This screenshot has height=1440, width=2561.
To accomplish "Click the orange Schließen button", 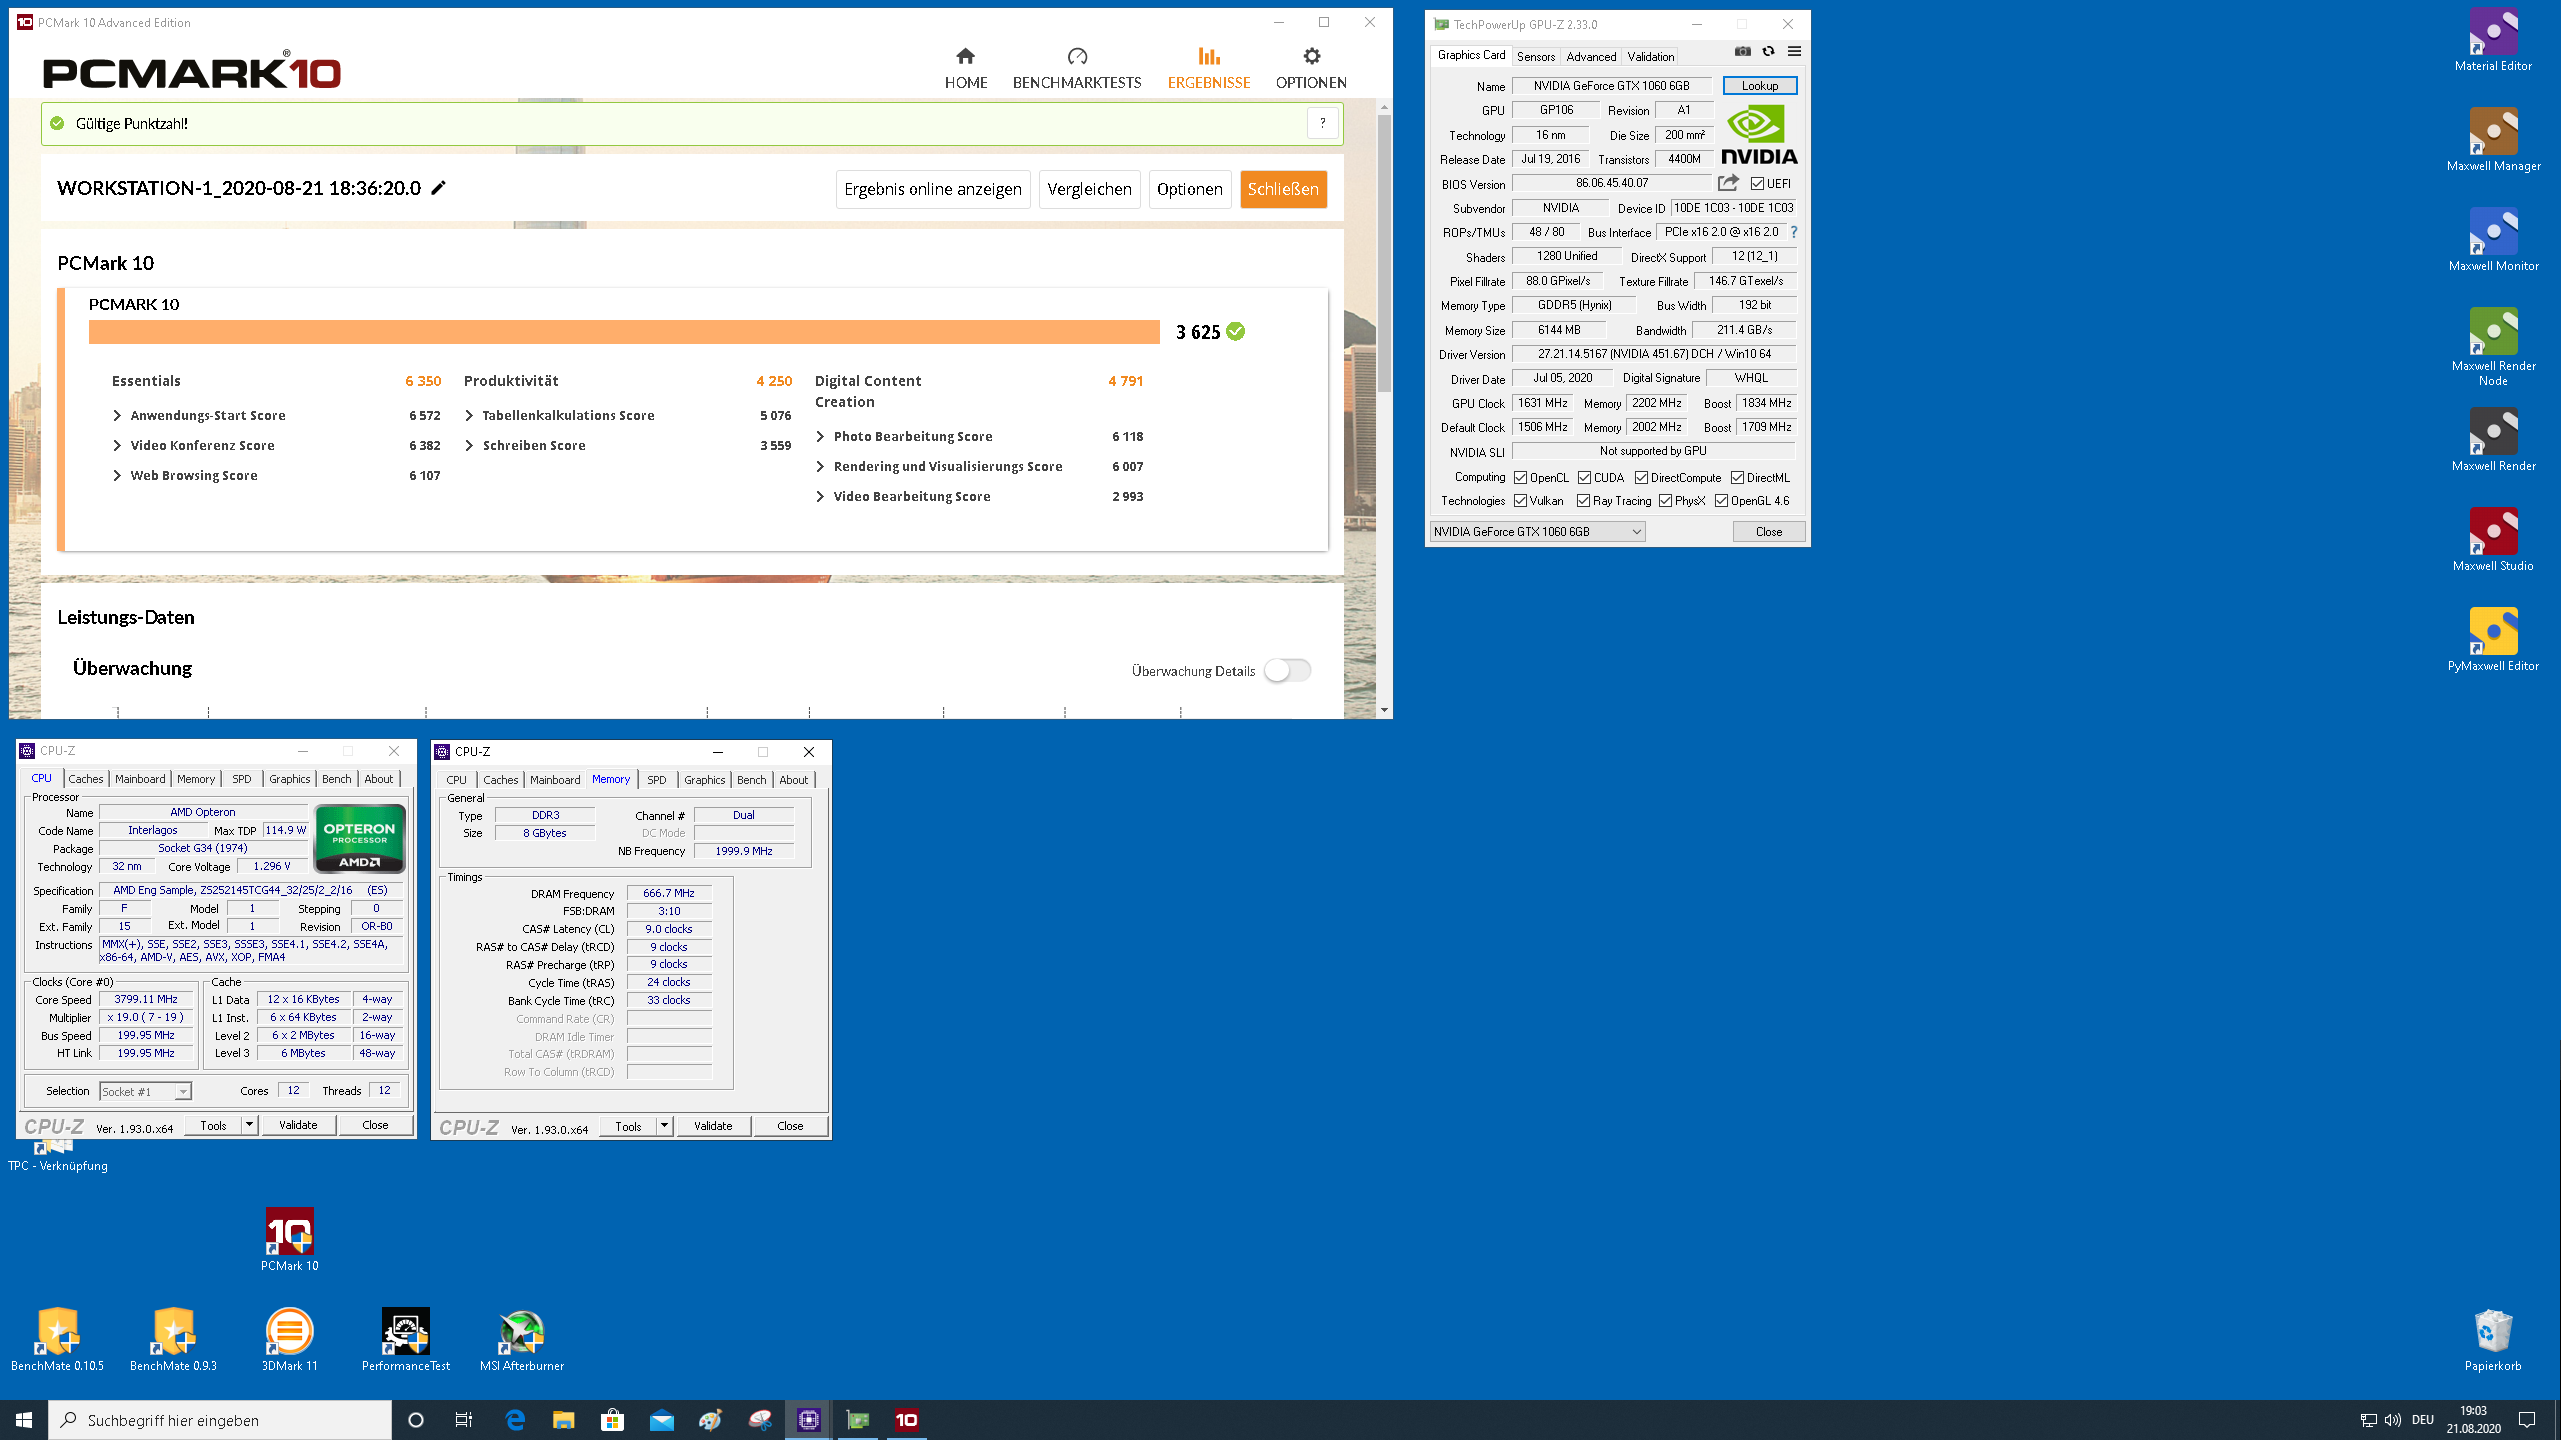I will 1283,189.
